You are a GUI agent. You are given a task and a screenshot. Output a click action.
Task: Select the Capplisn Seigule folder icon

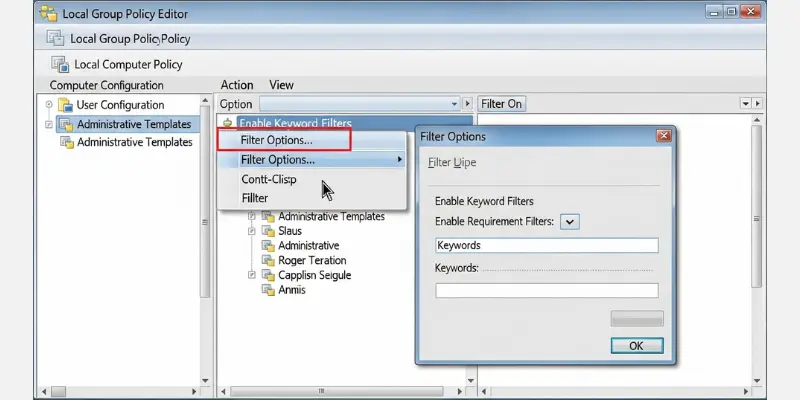point(268,275)
